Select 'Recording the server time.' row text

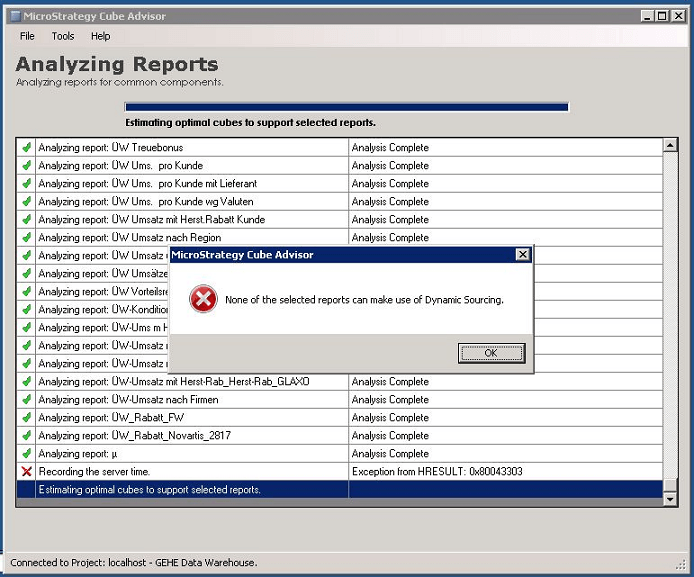pyautogui.click(x=94, y=472)
